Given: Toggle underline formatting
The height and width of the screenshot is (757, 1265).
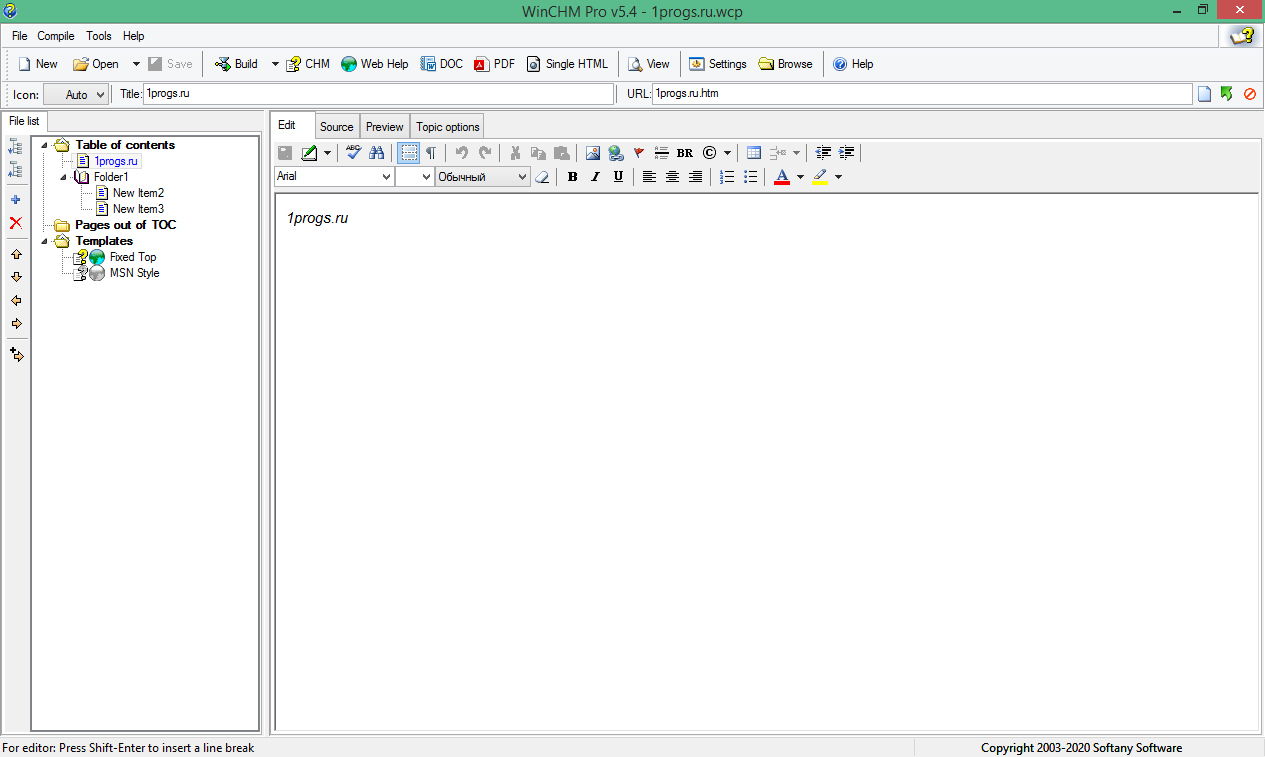Looking at the screenshot, I should pyautogui.click(x=618, y=177).
